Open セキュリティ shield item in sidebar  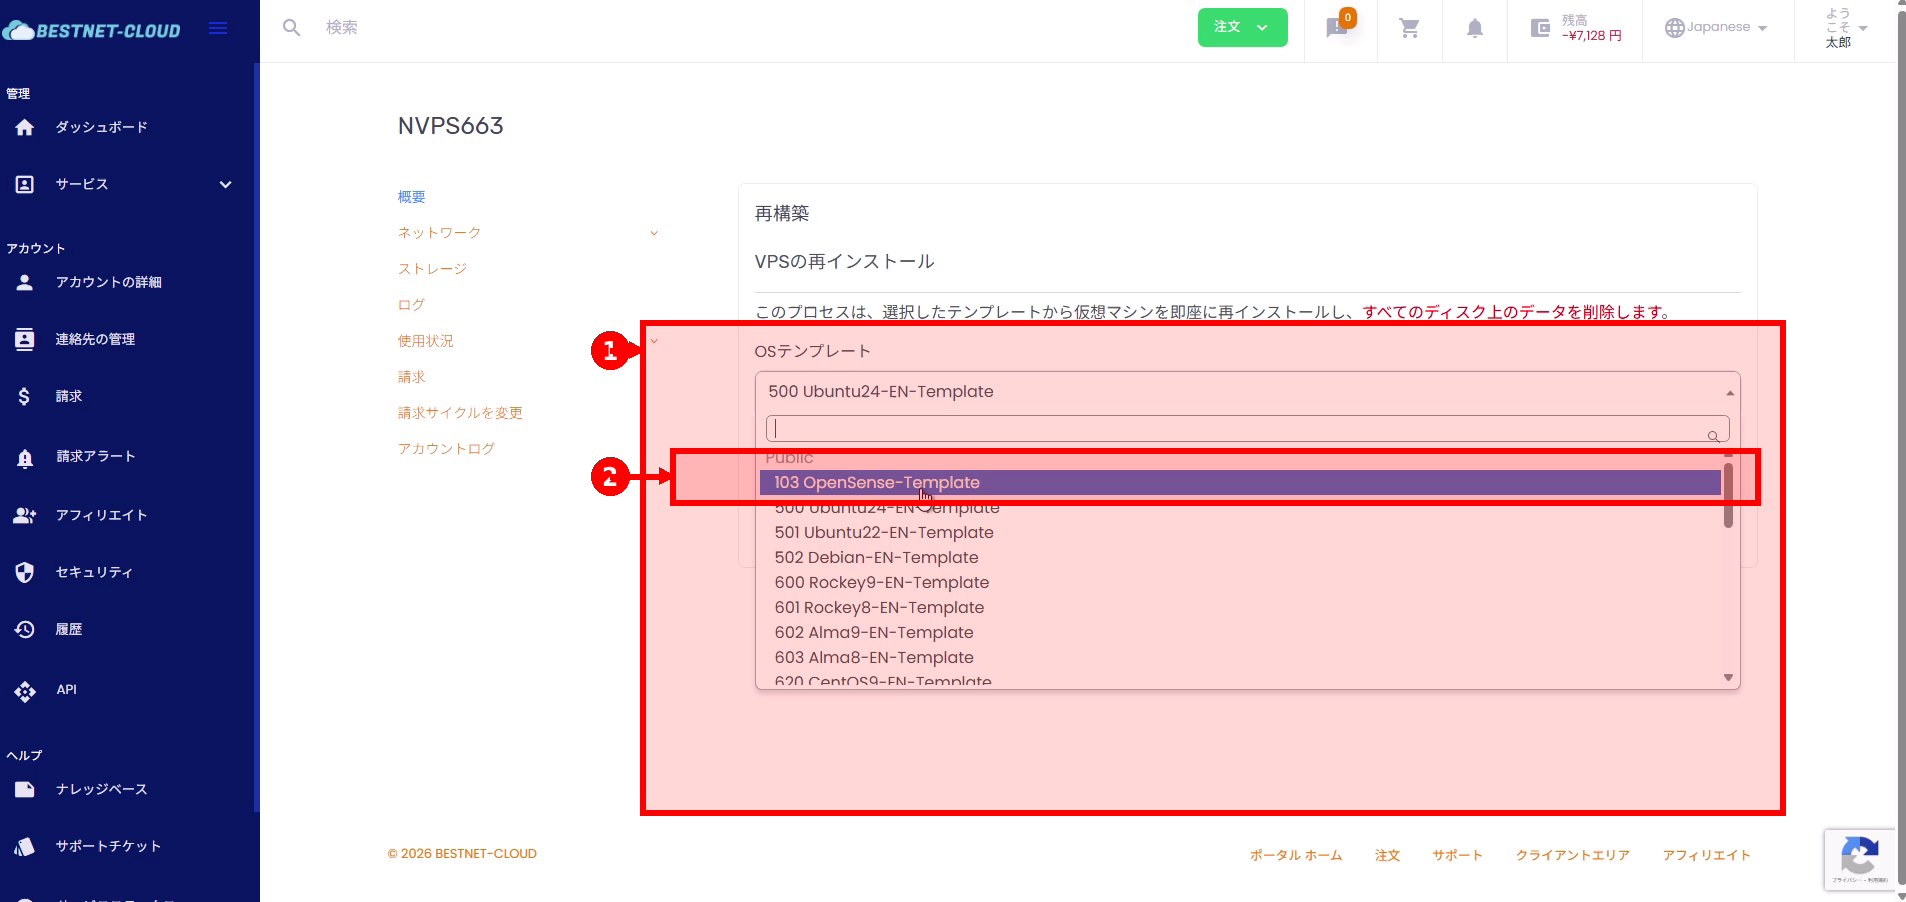point(25,572)
